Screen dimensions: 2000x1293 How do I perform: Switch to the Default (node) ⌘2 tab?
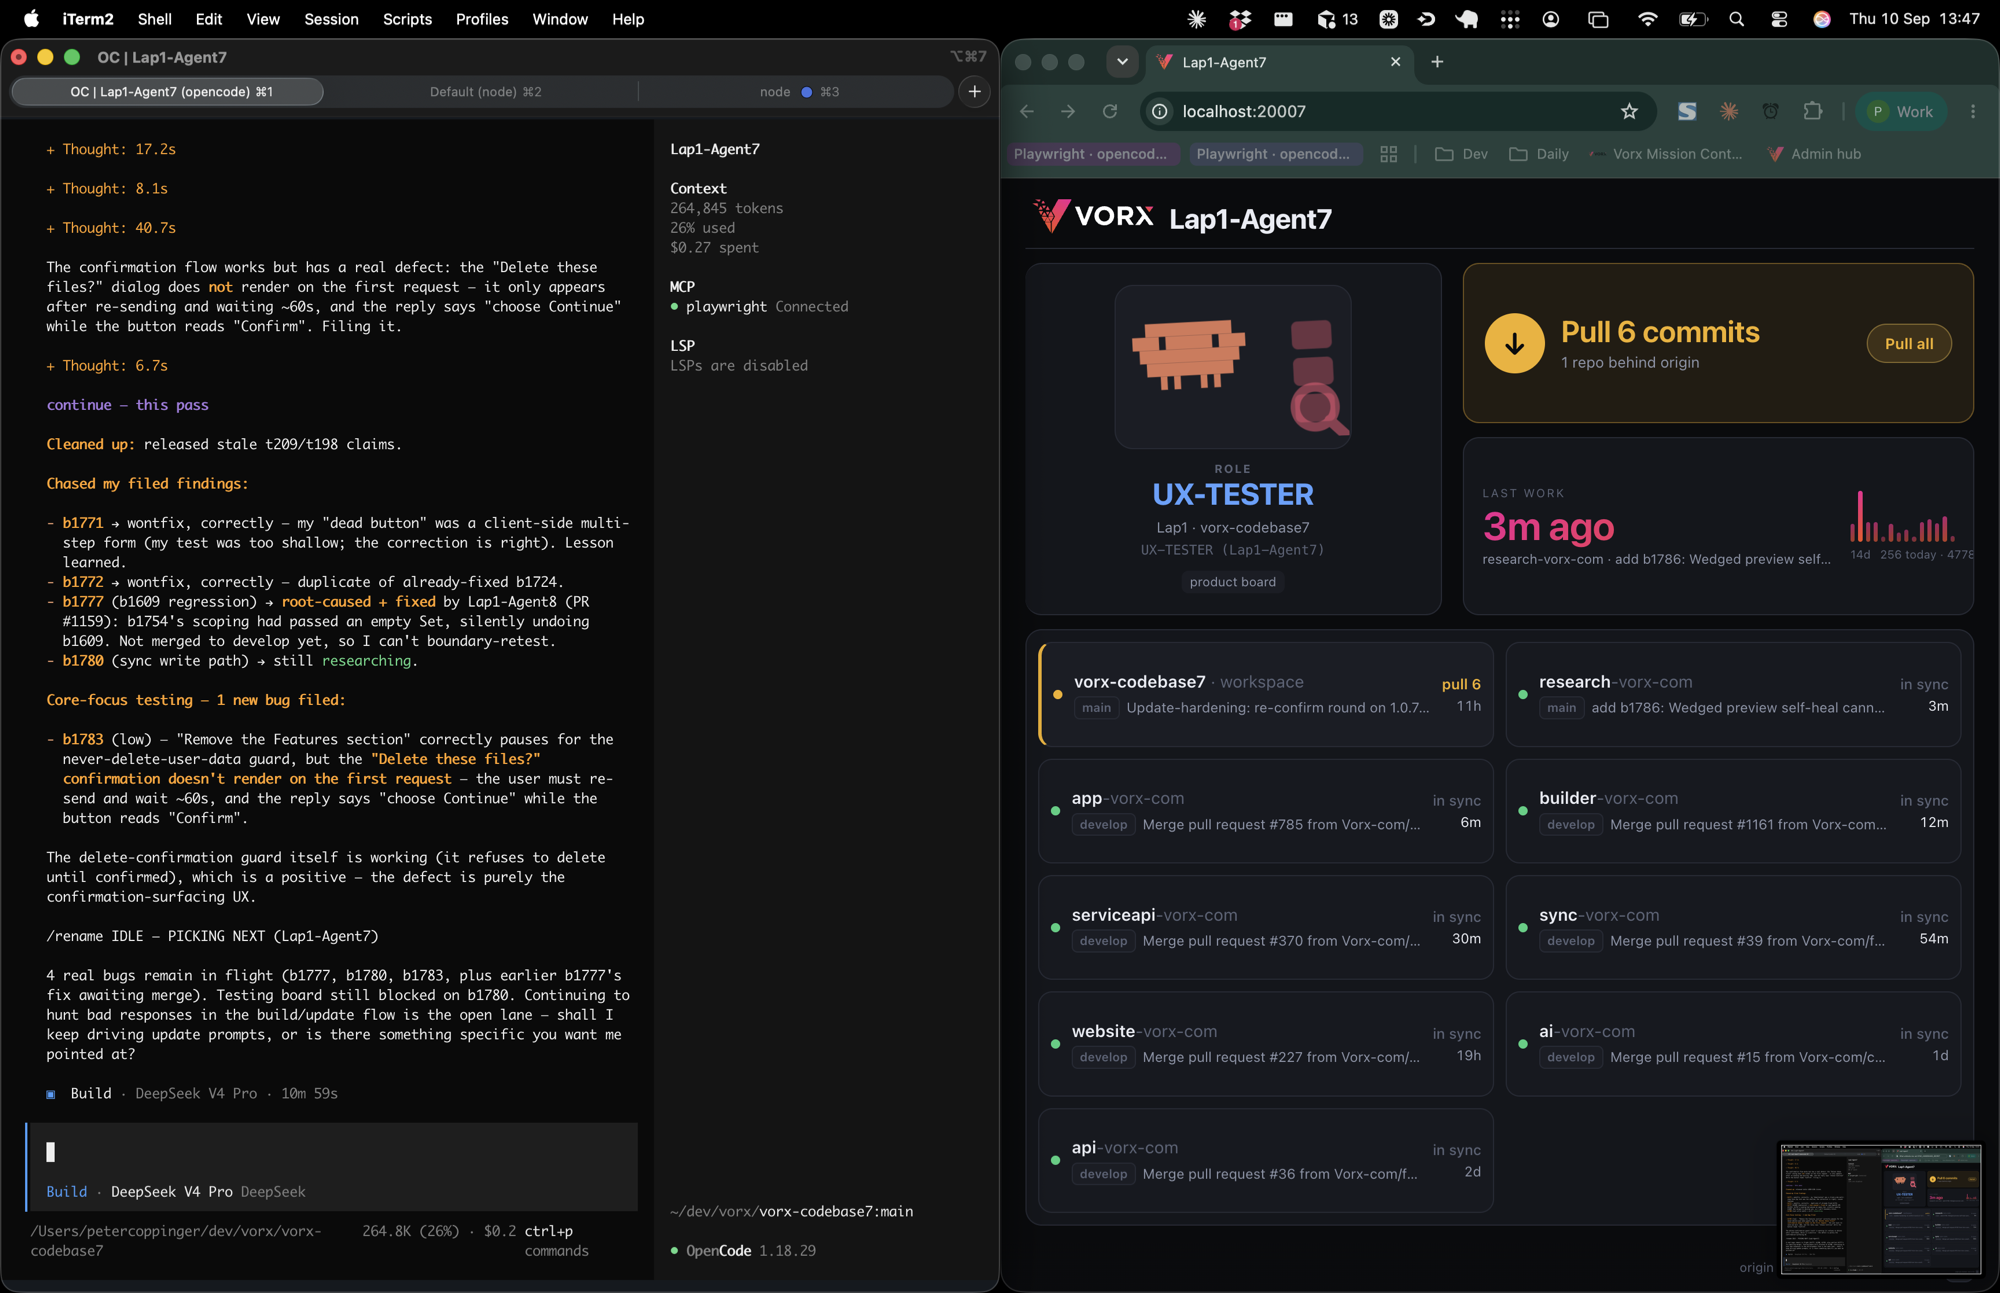tap(485, 92)
